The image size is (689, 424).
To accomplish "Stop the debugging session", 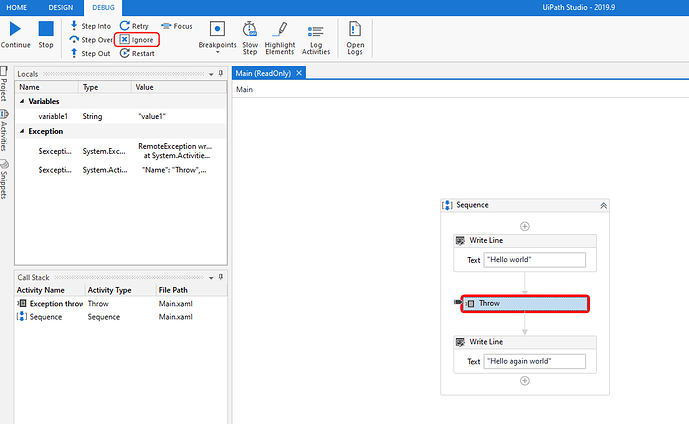I will 46,35.
